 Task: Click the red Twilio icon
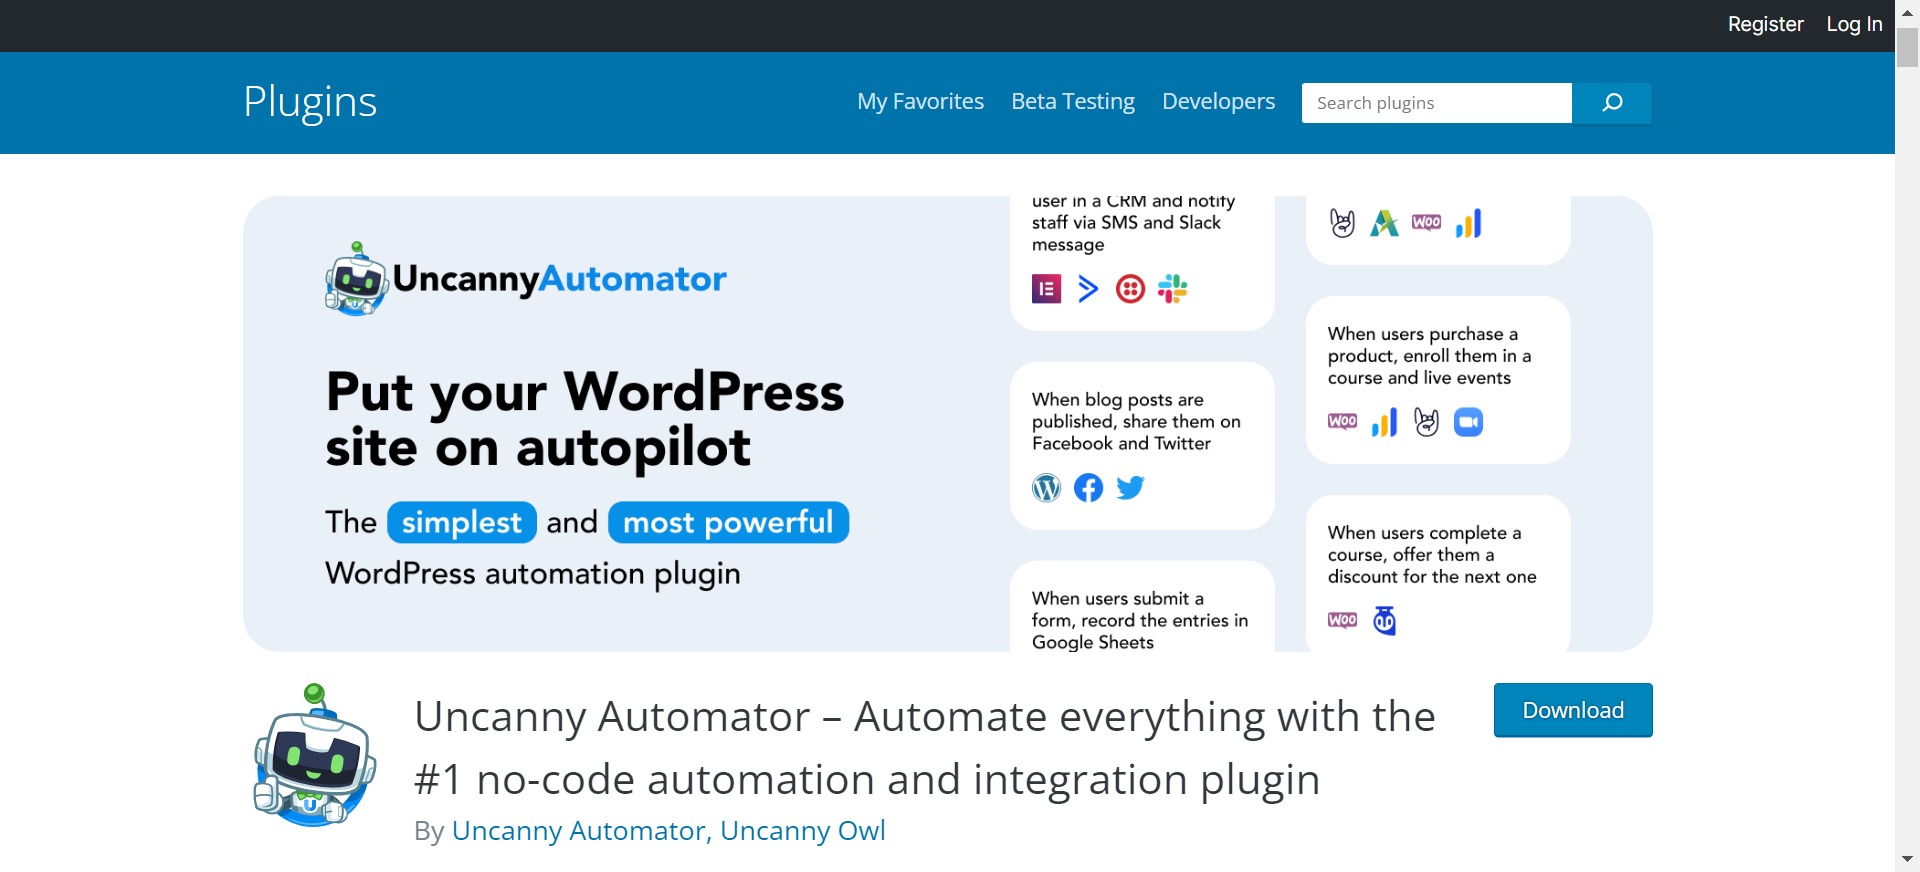click(x=1130, y=289)
